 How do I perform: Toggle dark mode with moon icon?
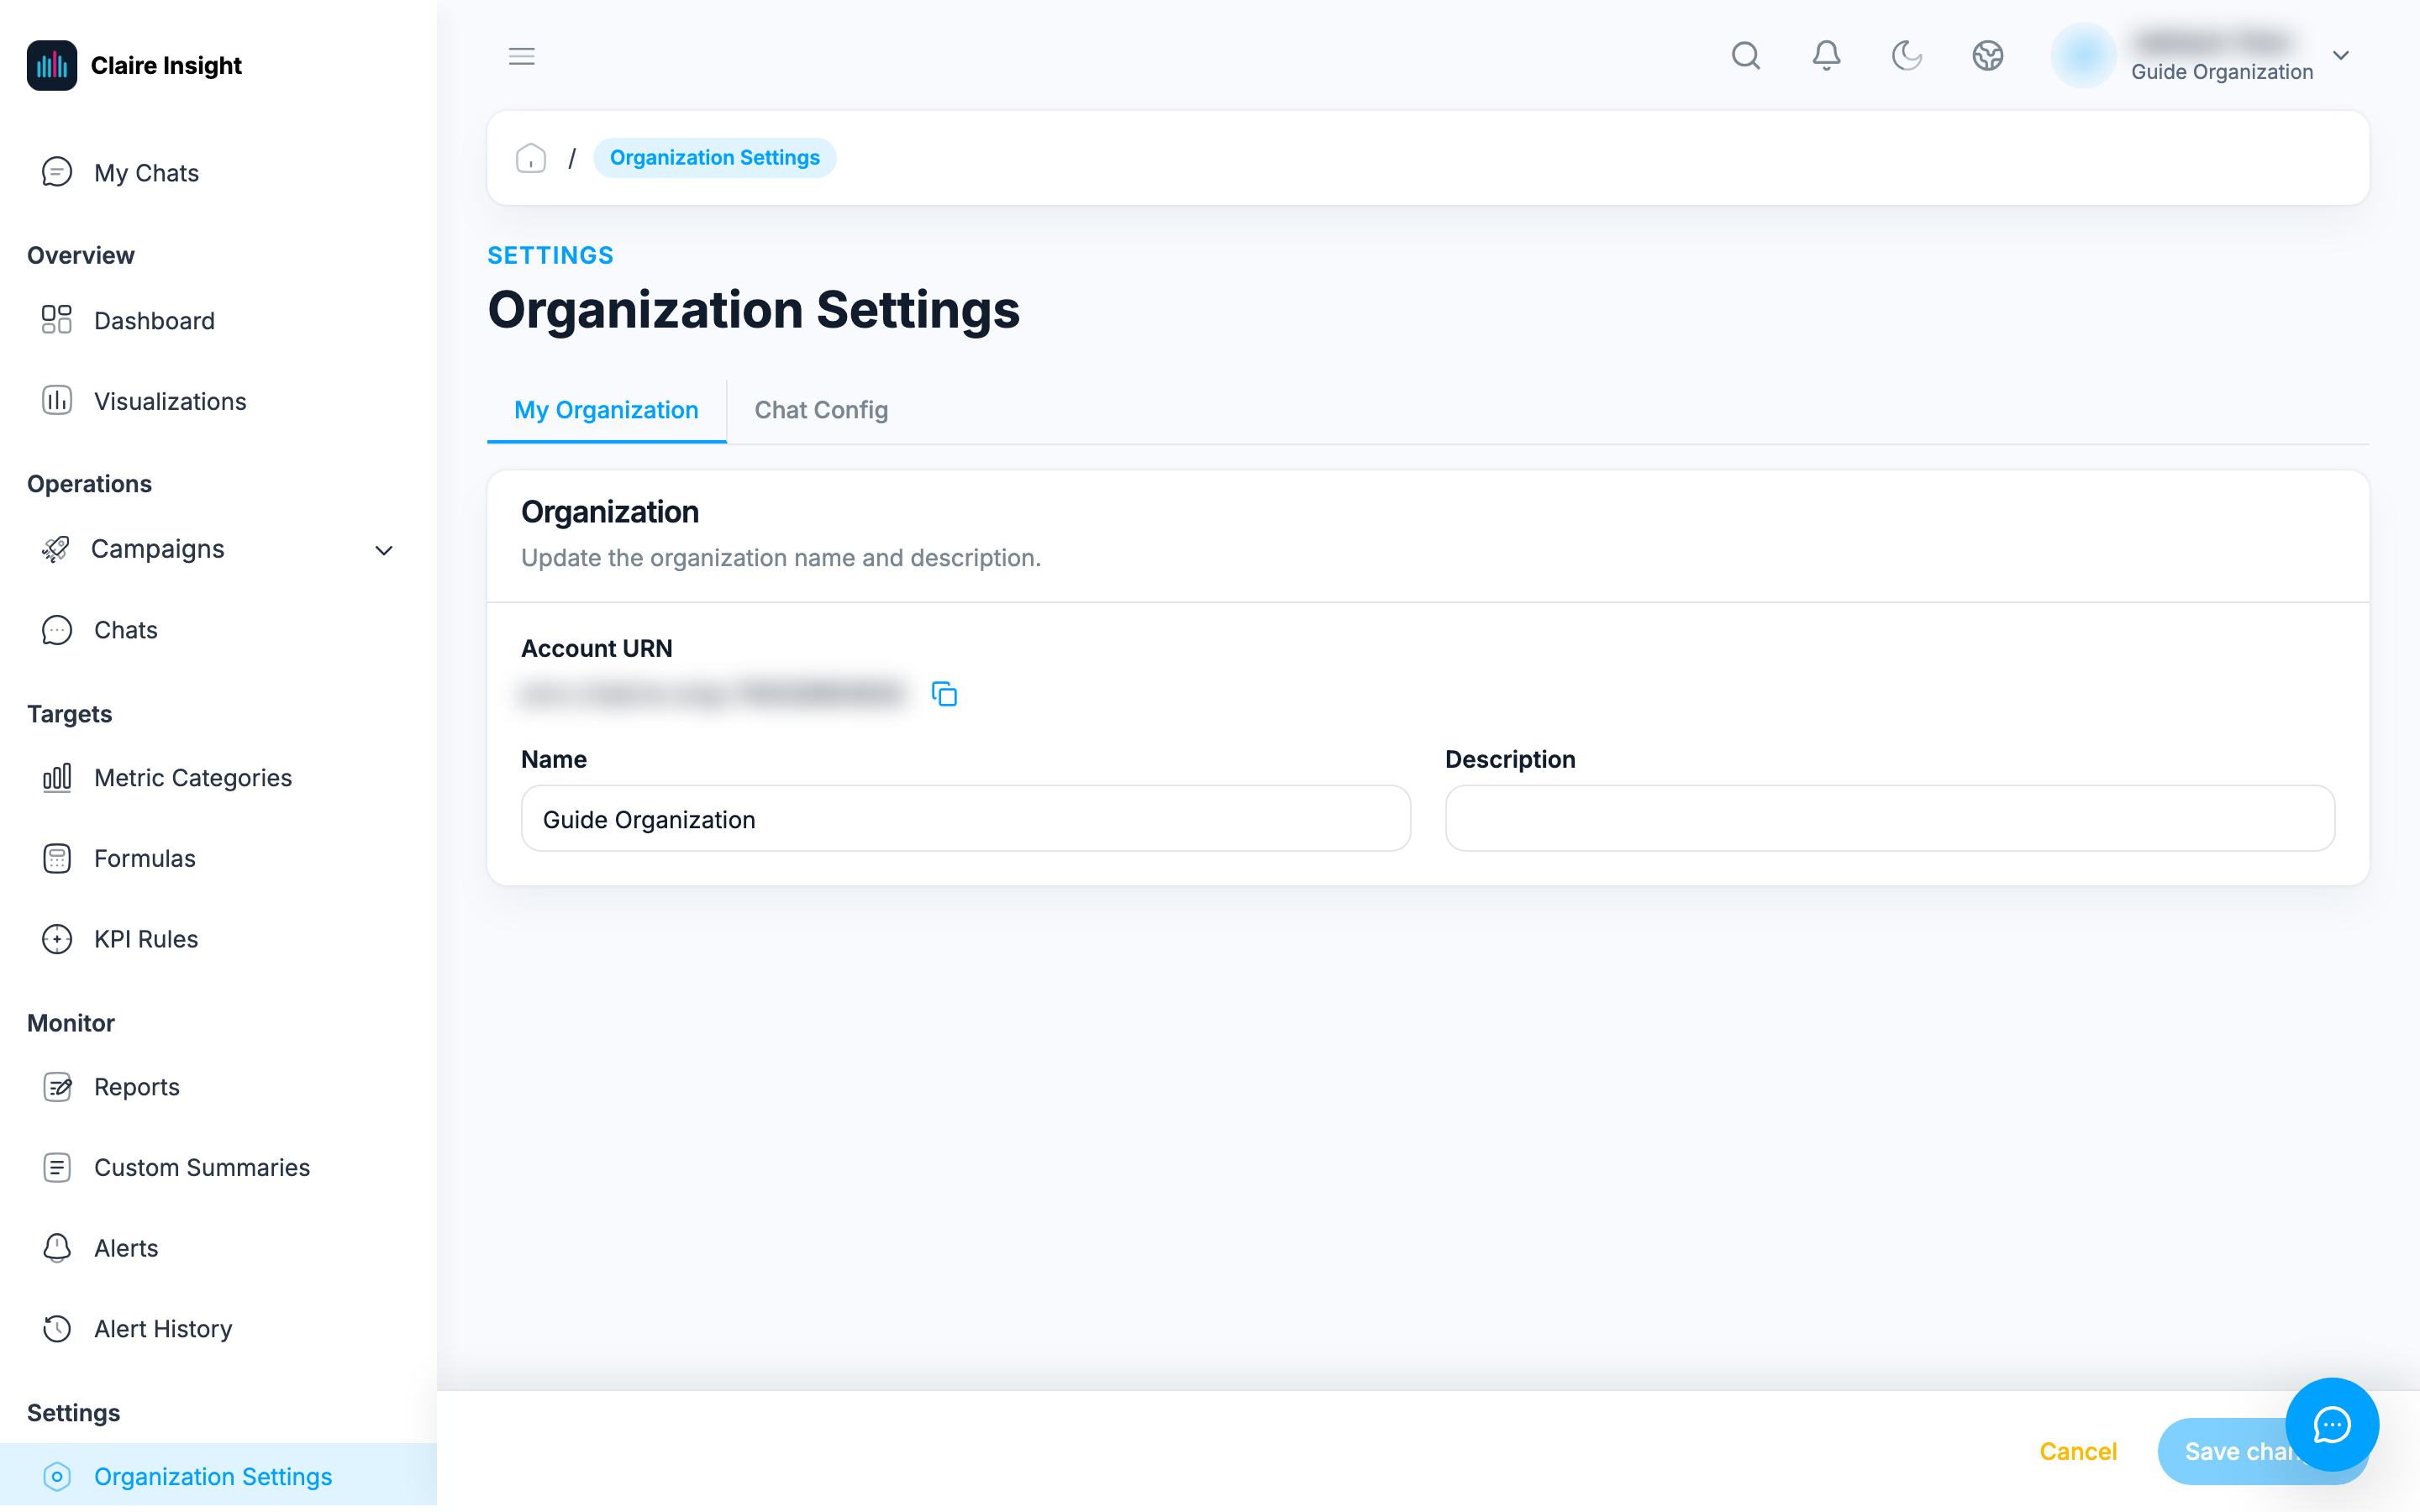tap(1907, 55)
